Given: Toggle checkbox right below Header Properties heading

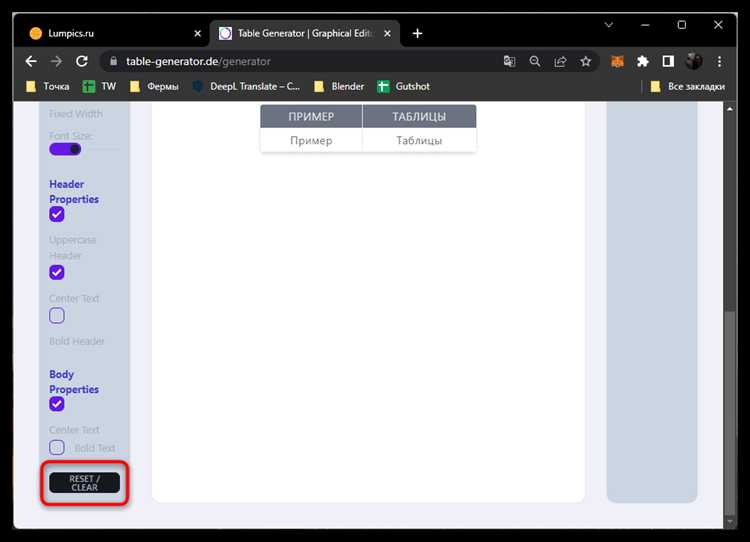Looking at the screenshot, I should pos(56,214).
